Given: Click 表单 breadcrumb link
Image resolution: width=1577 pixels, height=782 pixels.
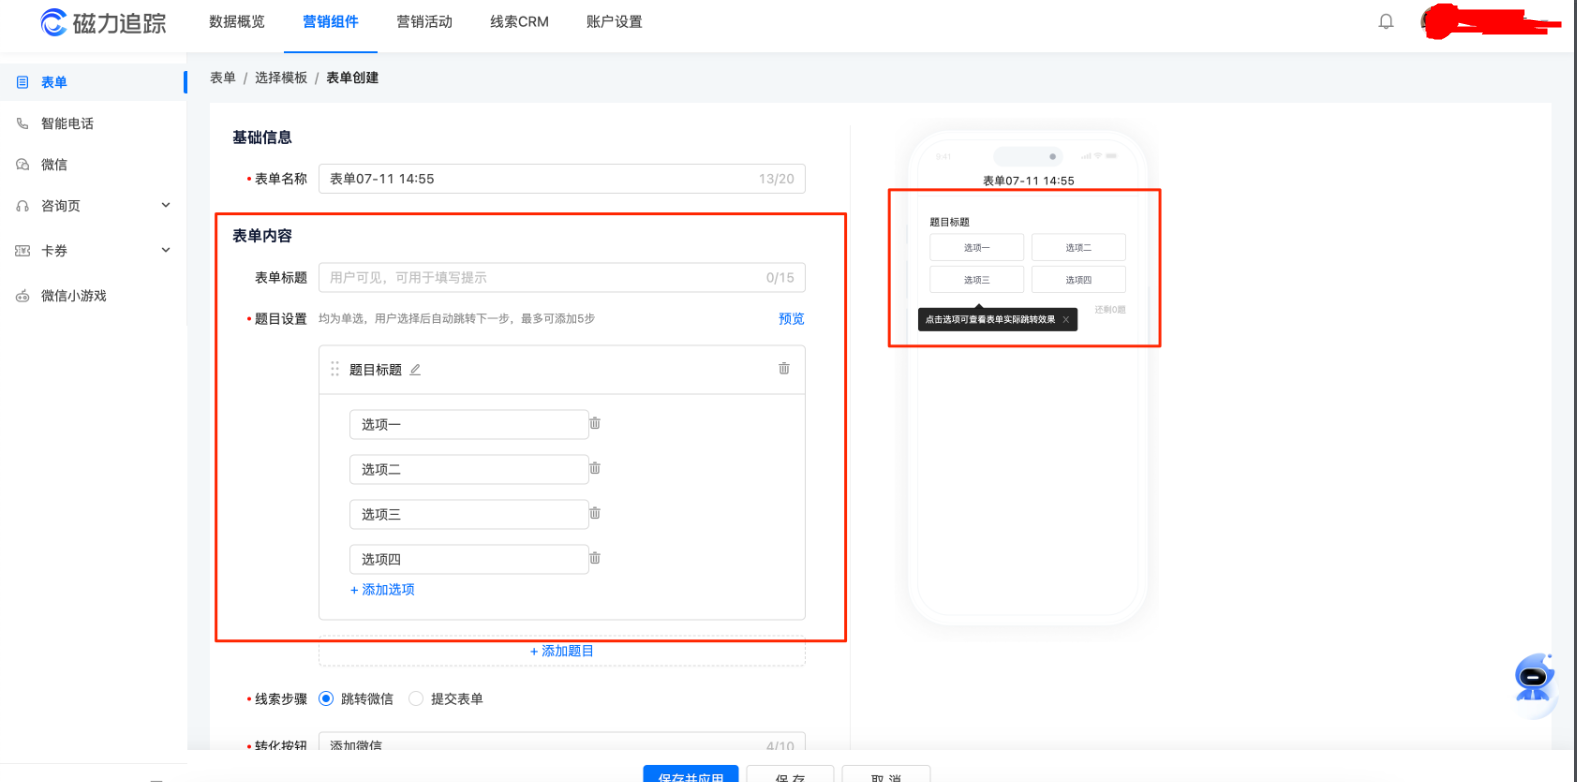Looking at the screenshot, I should click(223, 77).
